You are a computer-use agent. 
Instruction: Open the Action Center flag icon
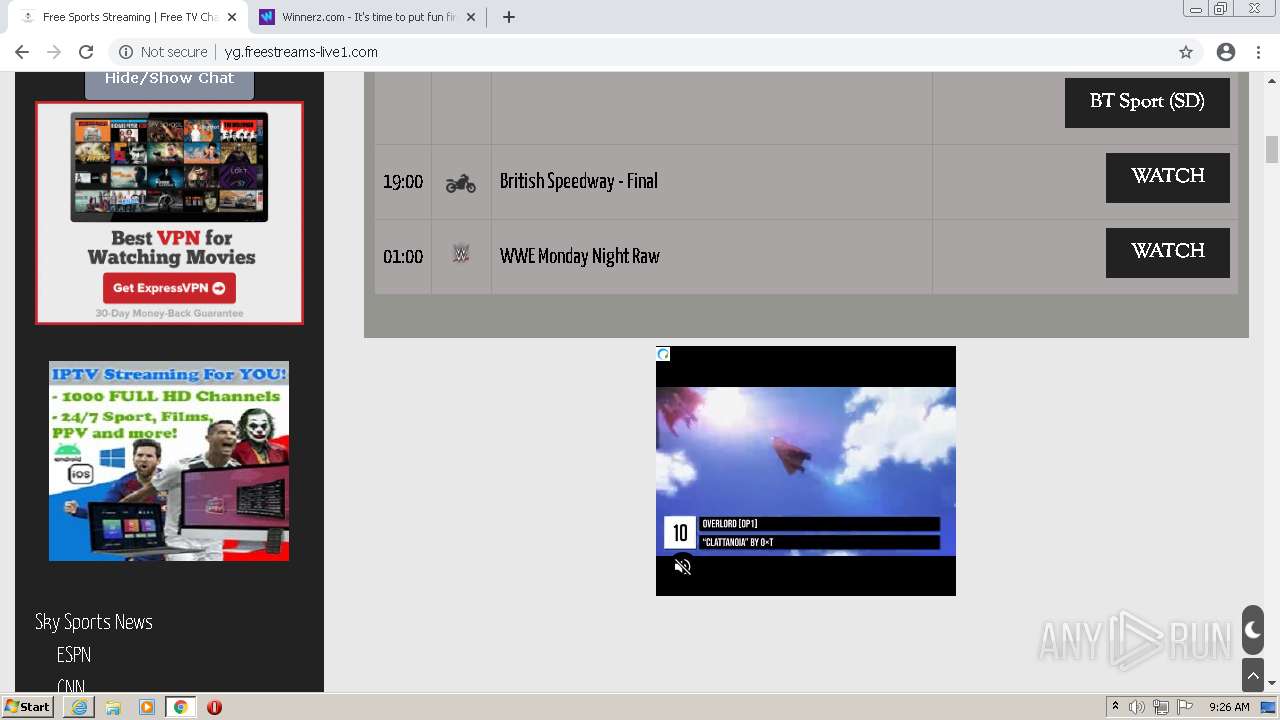(1185, 707)
